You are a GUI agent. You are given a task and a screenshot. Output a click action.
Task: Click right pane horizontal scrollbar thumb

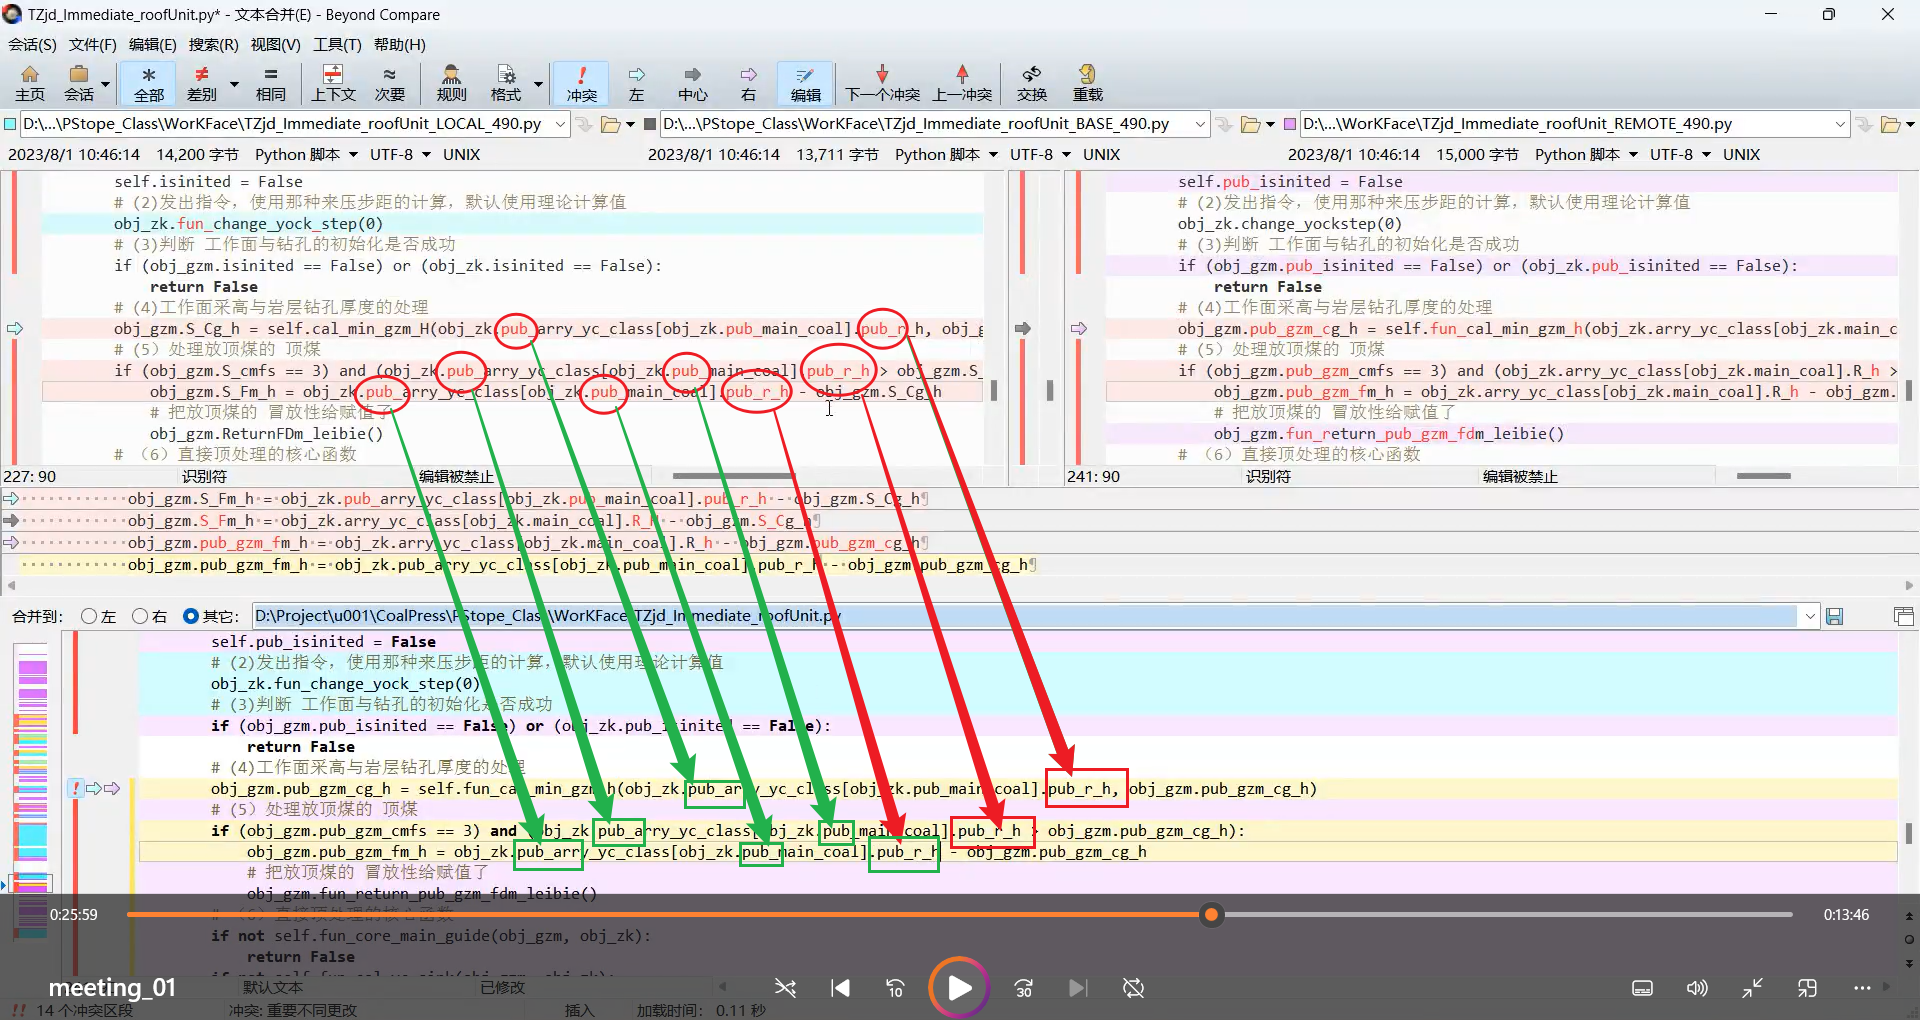(x=1763, y=476)
